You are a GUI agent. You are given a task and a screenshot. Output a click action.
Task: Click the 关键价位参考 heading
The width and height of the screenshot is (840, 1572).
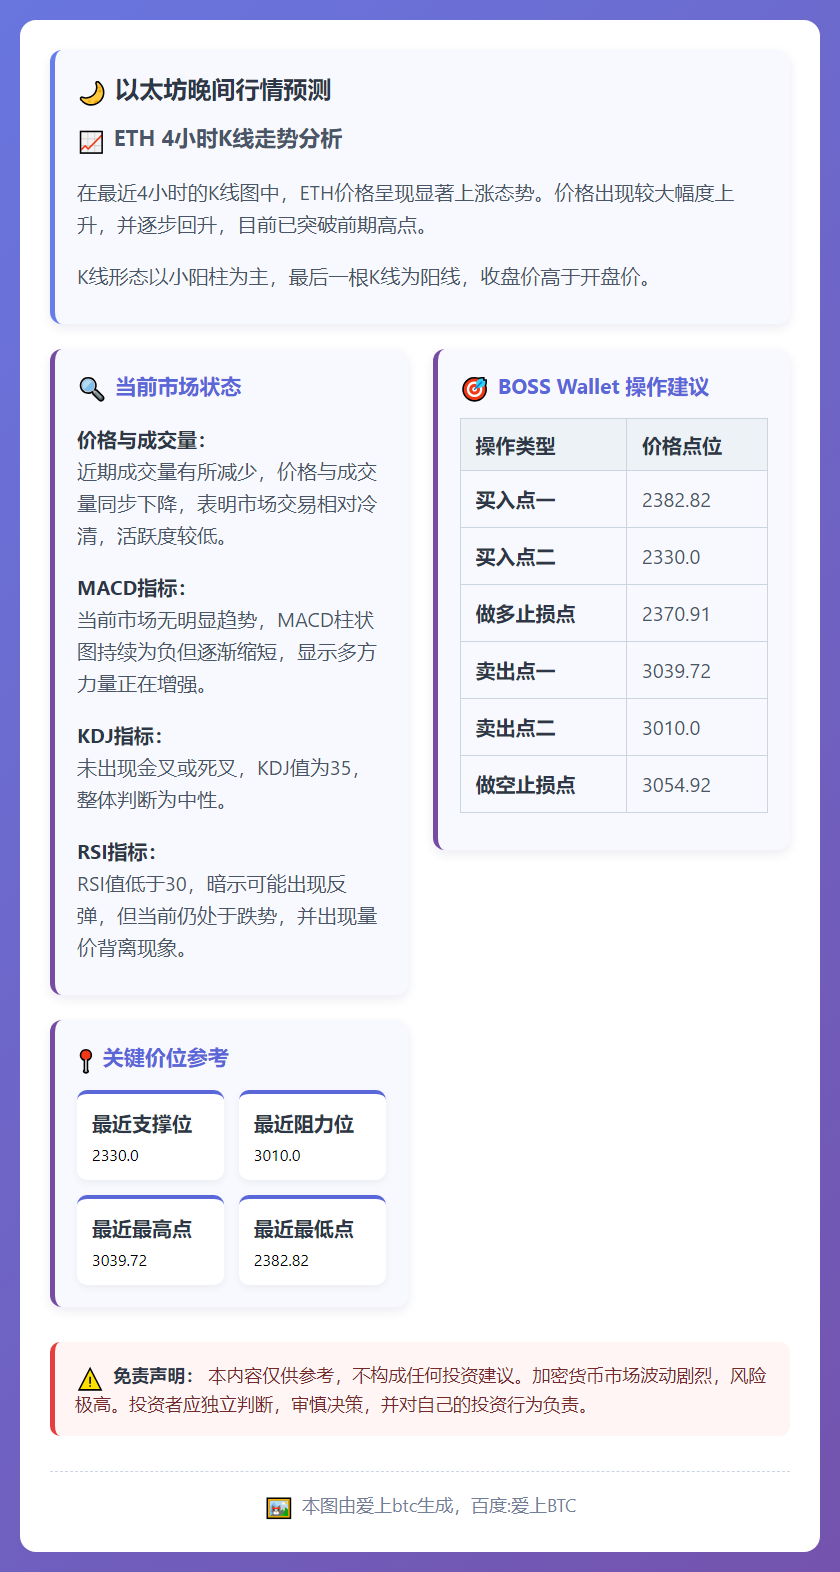[x=166, y=1058]
